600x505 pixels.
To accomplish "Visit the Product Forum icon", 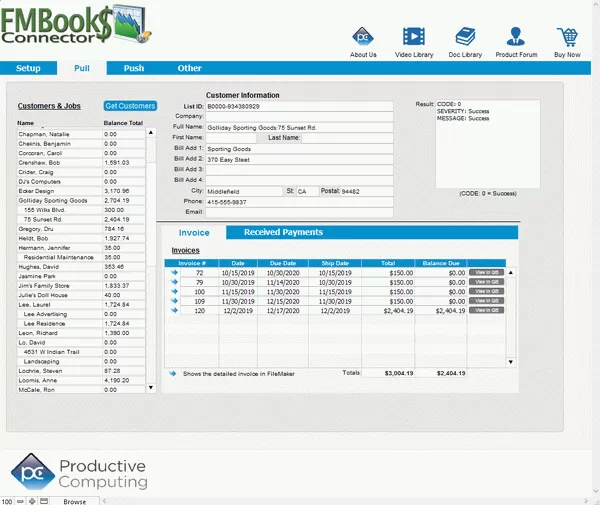I will click(x=516, y=38).
